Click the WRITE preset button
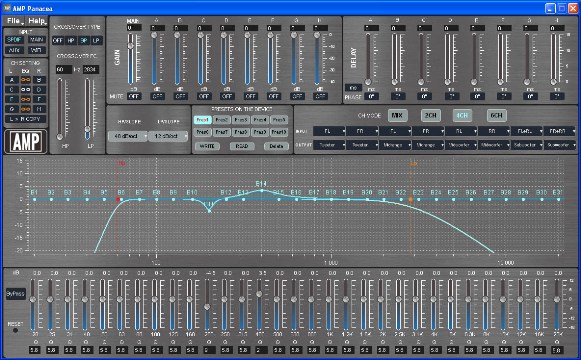This screenshot has height=360, width=581. click(207, 146)
